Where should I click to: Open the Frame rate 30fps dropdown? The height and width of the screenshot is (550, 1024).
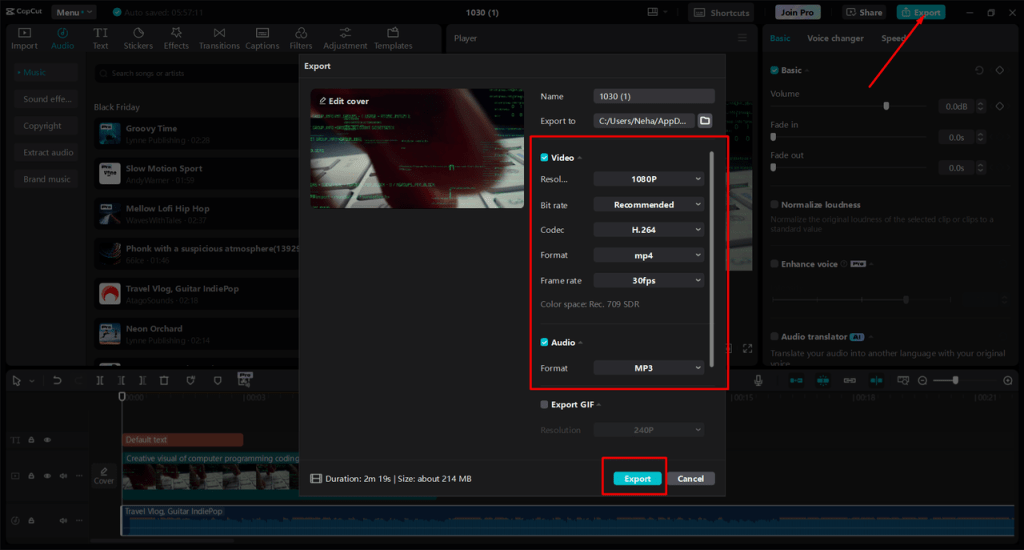point(650,281)
